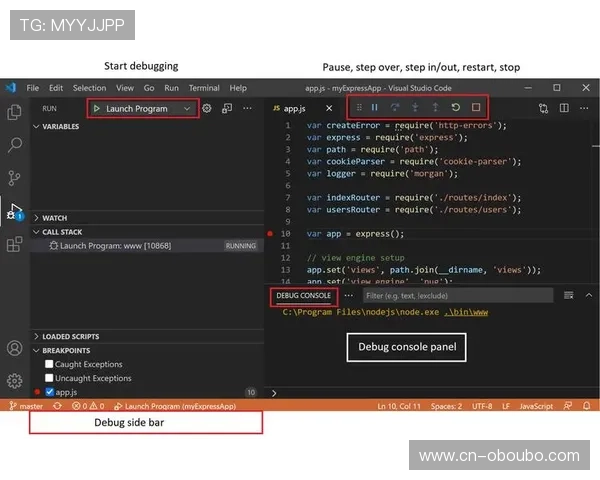This screenshot has width=600, height=480.
Task: Click the Restart debugging icon
Action: click(x=456, y=107)
